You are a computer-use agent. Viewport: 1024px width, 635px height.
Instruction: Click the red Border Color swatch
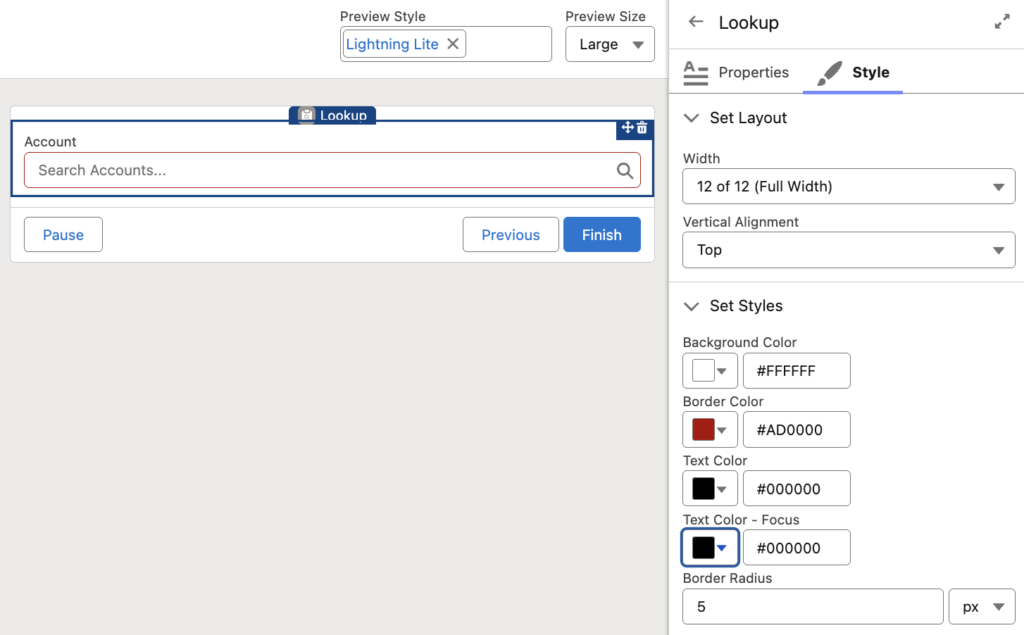click(x=703, y=429)
